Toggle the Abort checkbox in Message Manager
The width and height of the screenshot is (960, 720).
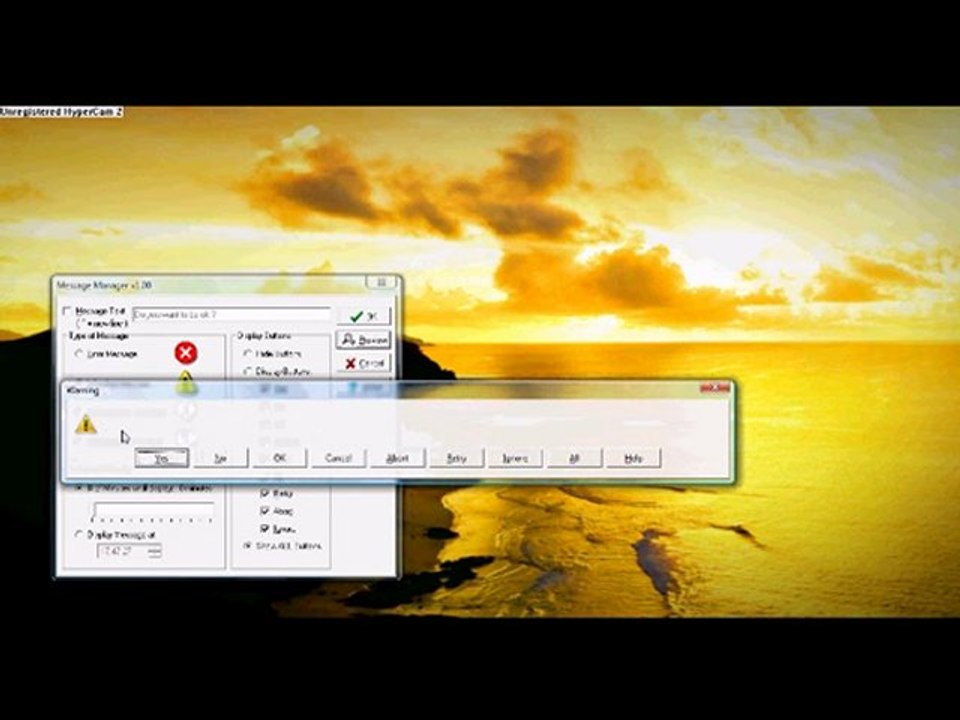tap(265, 511)
